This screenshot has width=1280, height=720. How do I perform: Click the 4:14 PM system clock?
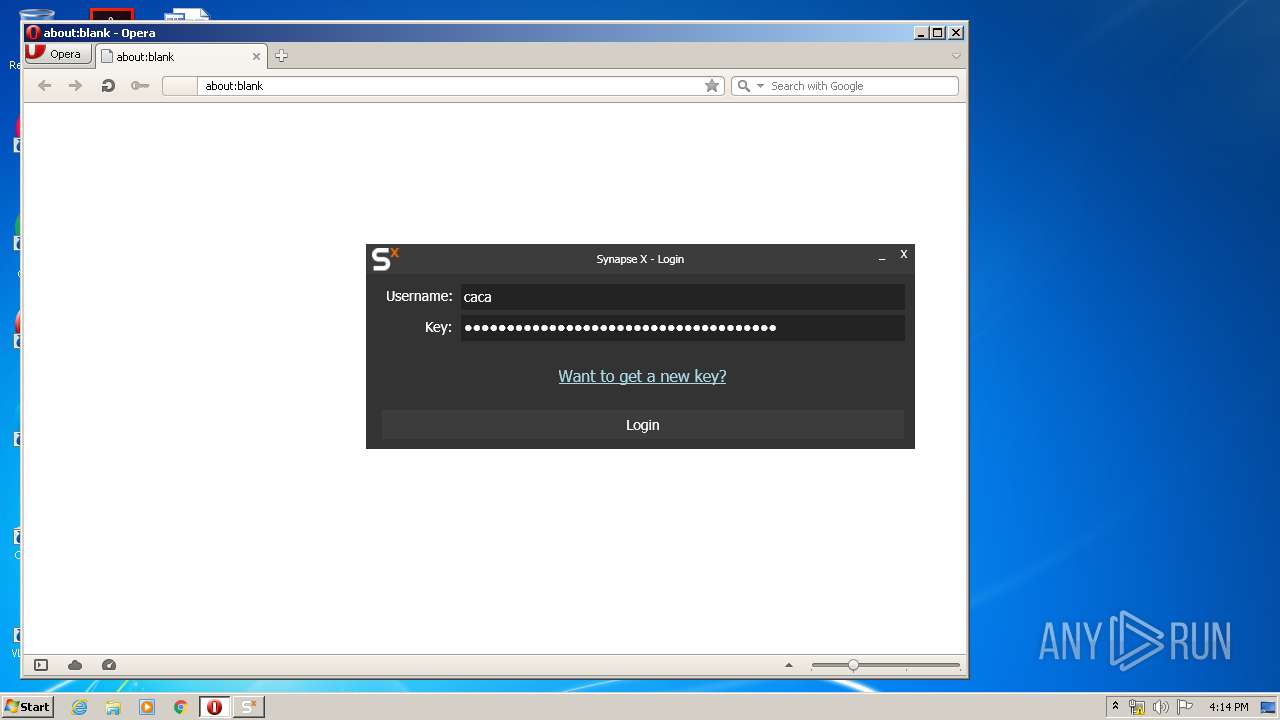tap(1228, 707)
